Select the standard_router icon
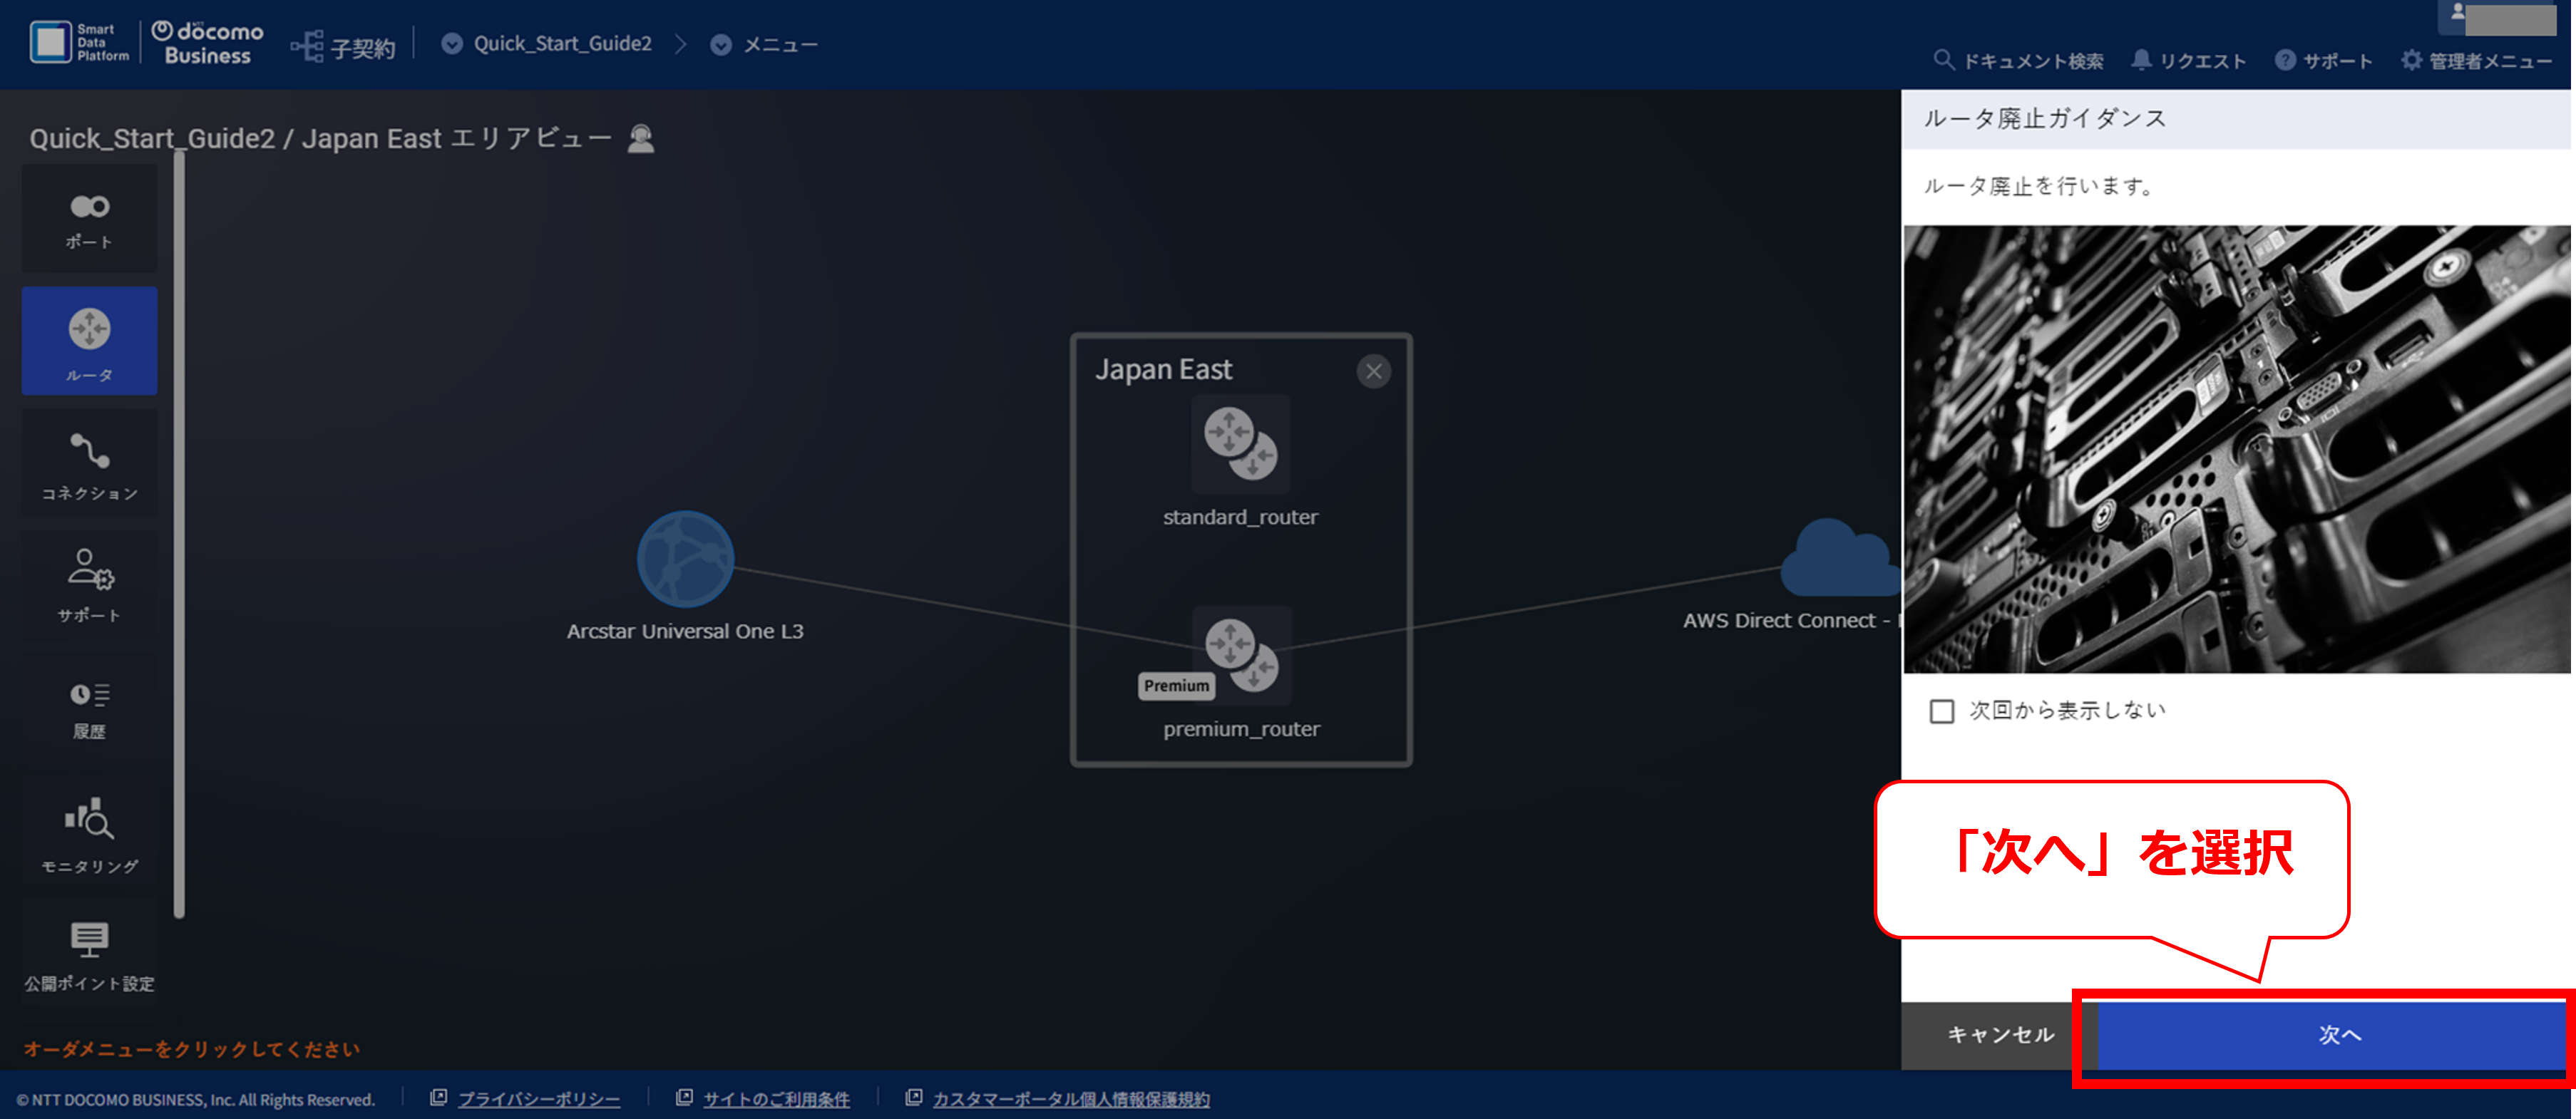2576x1119 pixels. [x=1240, y=444]
